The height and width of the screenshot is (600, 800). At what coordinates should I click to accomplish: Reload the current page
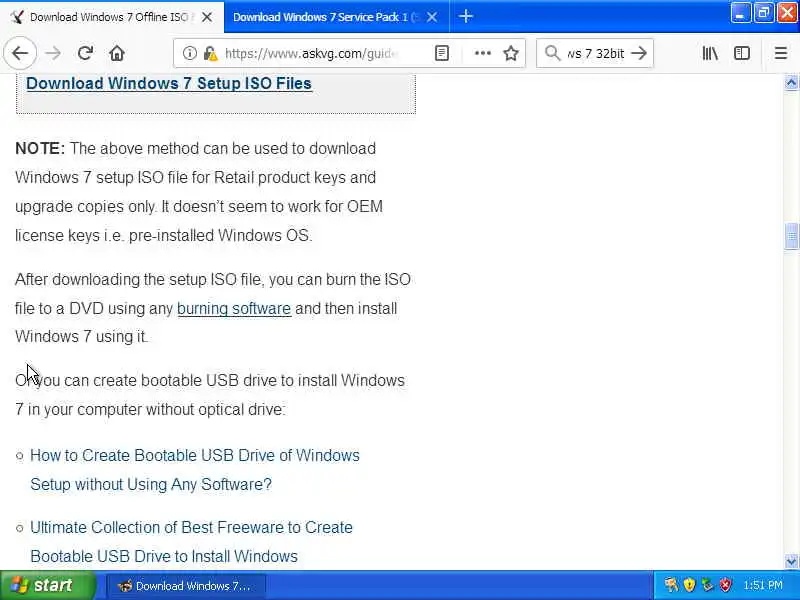click(85, 53)
